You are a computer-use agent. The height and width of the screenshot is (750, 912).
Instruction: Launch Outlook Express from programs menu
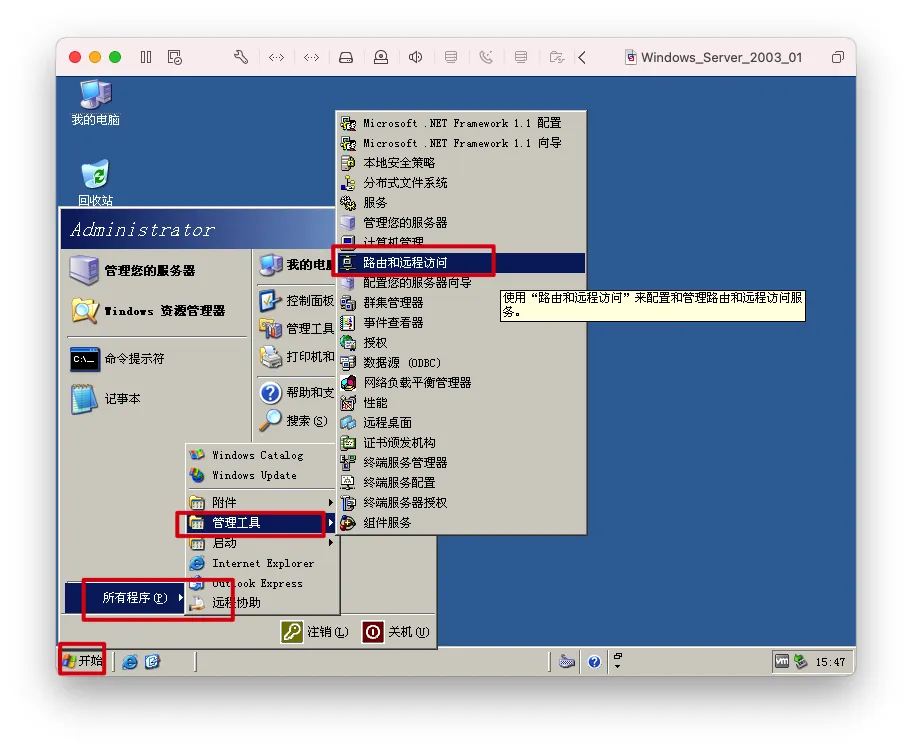261,583
